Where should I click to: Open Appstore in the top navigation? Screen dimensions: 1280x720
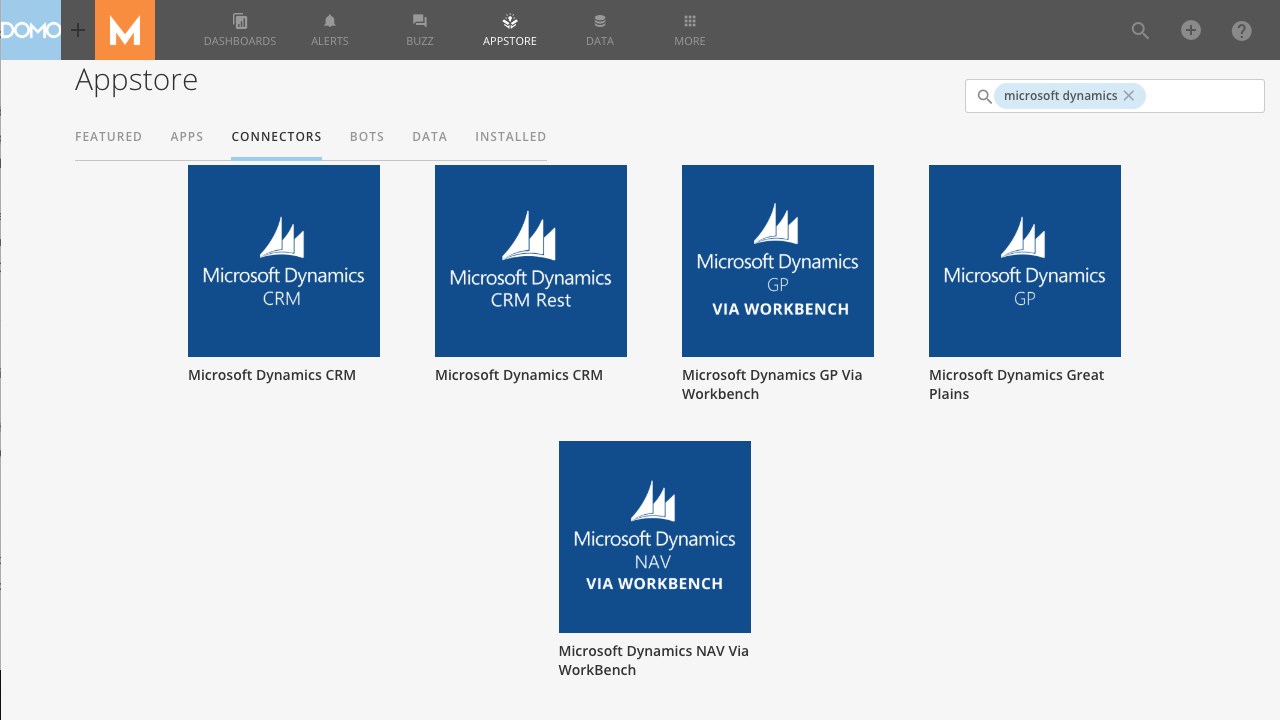click(510, 30)
